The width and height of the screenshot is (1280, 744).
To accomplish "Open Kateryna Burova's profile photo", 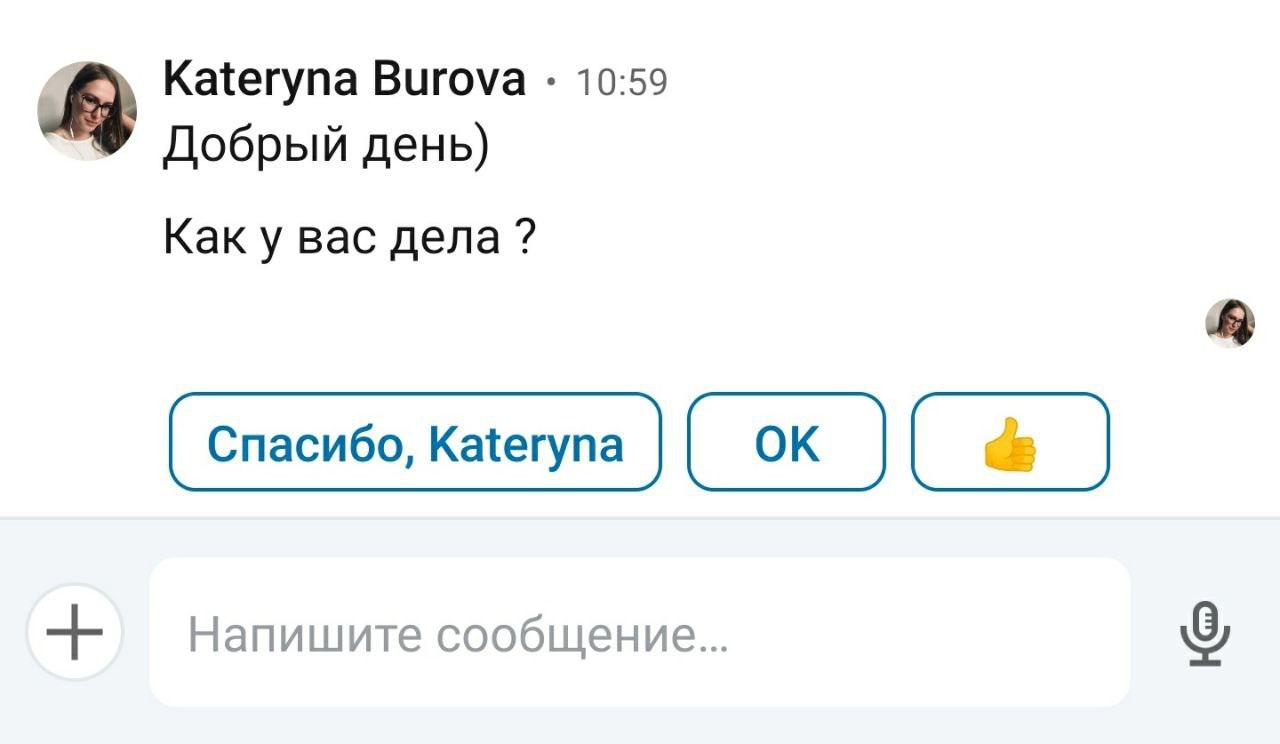I will 87,111.
